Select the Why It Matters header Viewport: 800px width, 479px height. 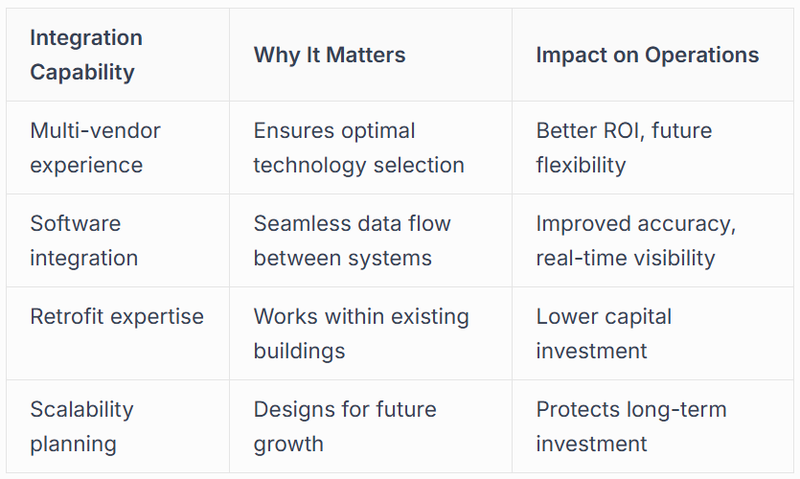(x=330, y=55)
